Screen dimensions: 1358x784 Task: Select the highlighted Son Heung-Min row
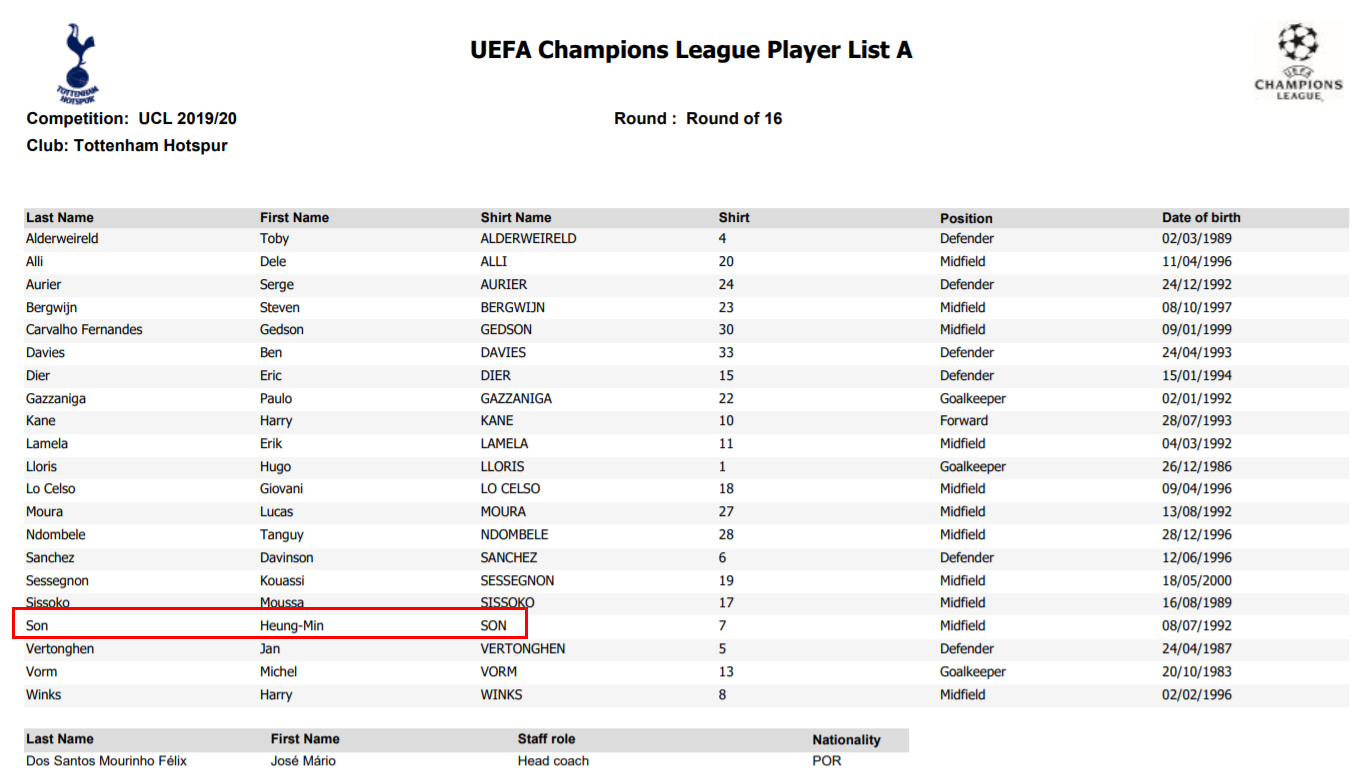point(268,626)
